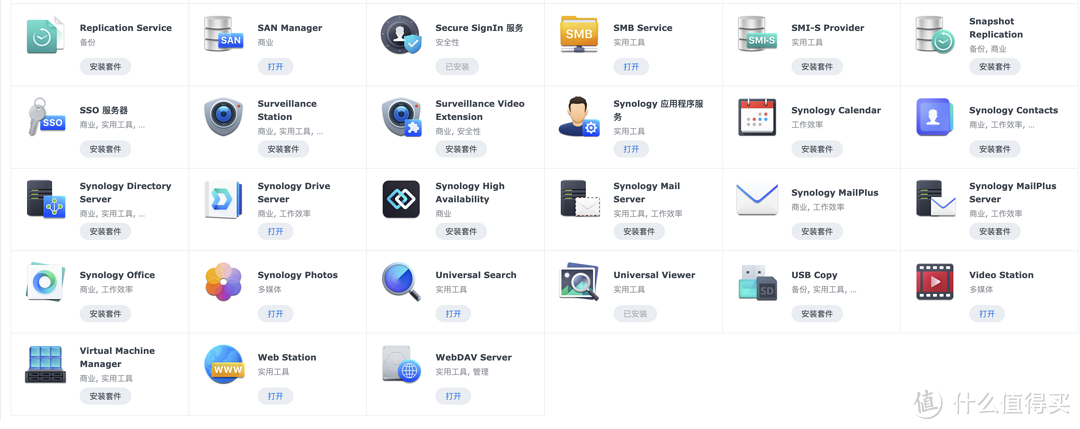Image resolution: width=1080 pixels, height=429 pixels.
Task: Click the Synology Photos title text
Action: coord(298,275)
